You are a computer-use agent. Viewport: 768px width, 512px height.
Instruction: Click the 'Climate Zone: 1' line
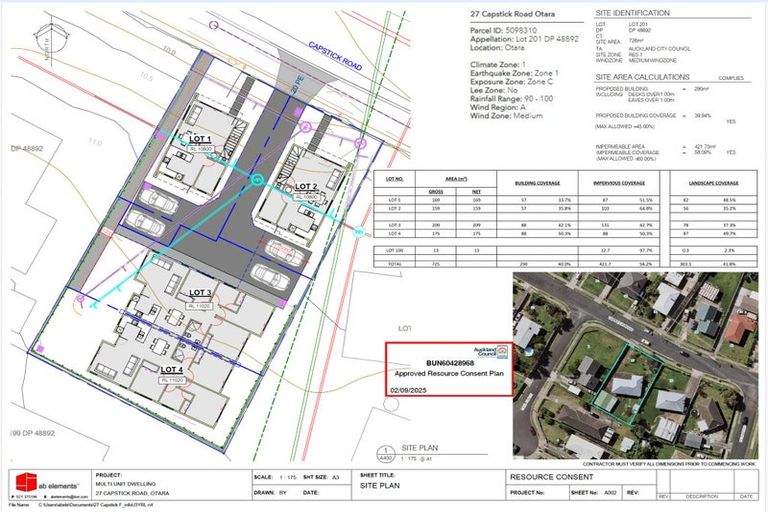[x=498, y=65]
